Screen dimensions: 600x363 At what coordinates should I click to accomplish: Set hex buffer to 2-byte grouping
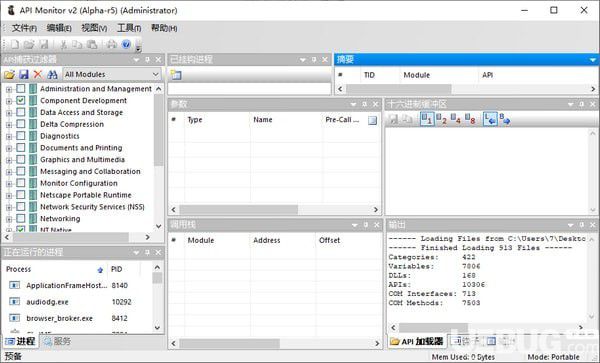pyautogui.click(x=441, y=119)
